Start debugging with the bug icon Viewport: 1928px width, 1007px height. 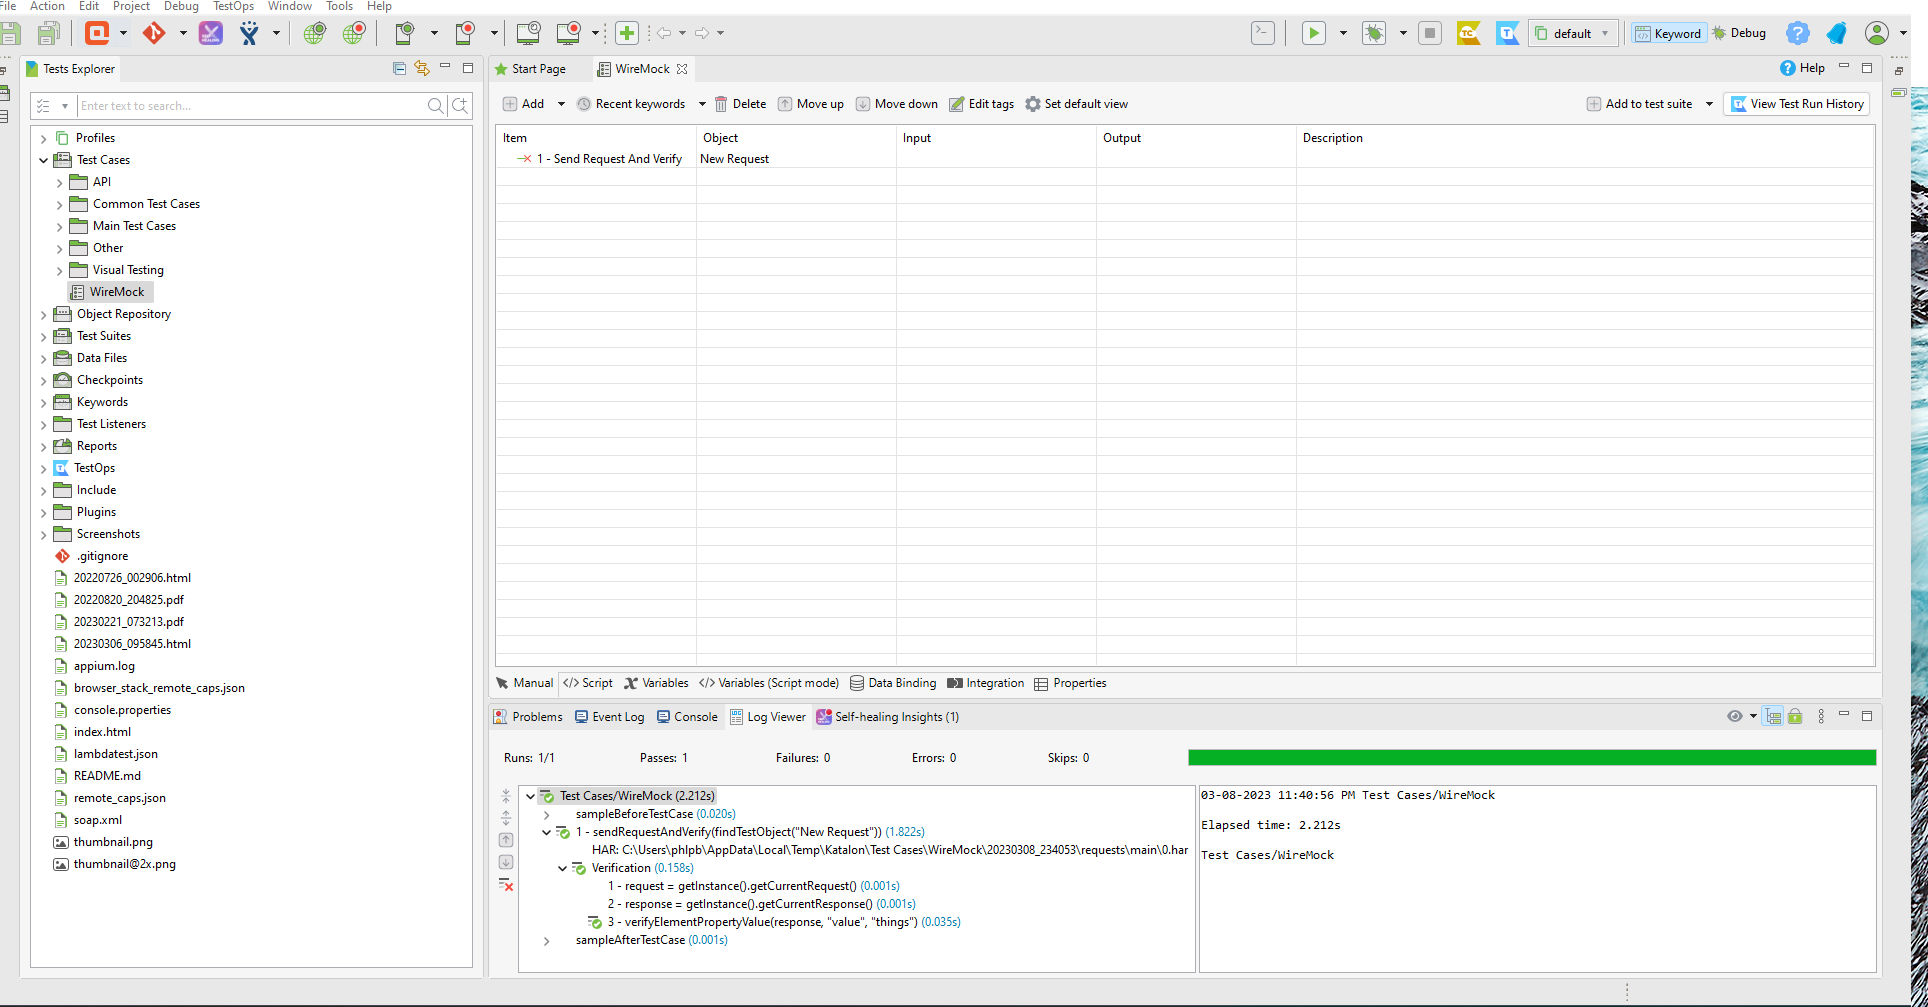[x=1374, y=33]
